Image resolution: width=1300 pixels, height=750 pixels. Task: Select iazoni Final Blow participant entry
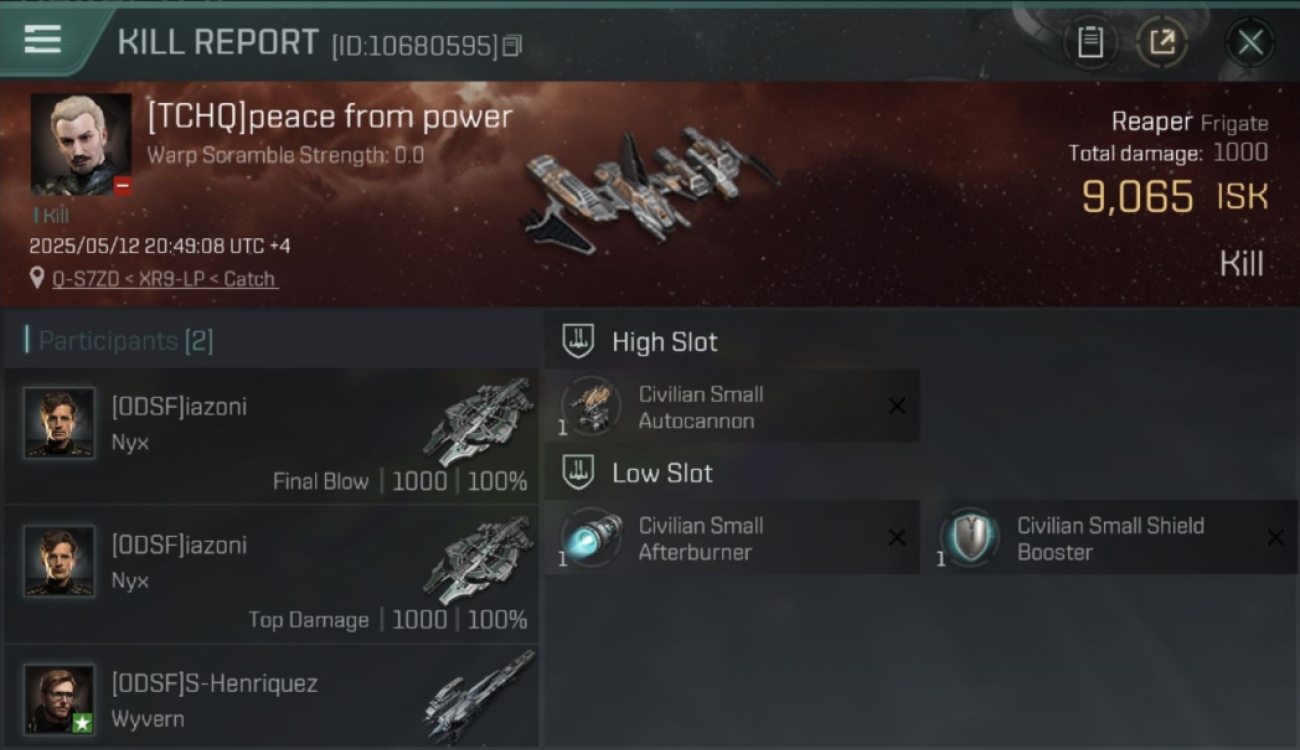coord(270,436)
